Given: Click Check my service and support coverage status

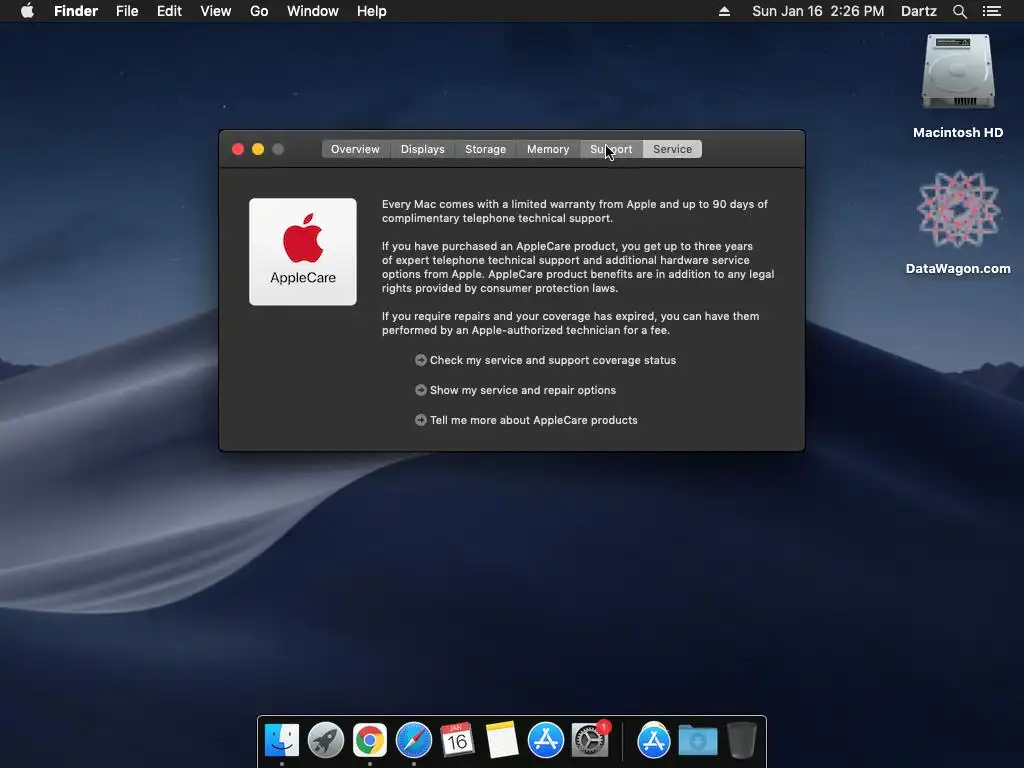Looking at the screenshot, I should pos(552,360).
